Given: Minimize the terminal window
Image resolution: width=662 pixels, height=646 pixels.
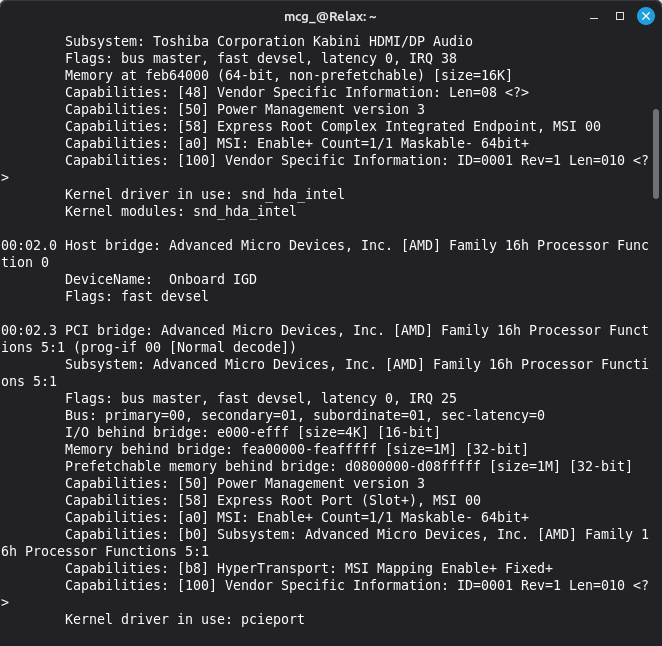Looking at the screenshot, I should pyautogui.click(x=594, y=16).
